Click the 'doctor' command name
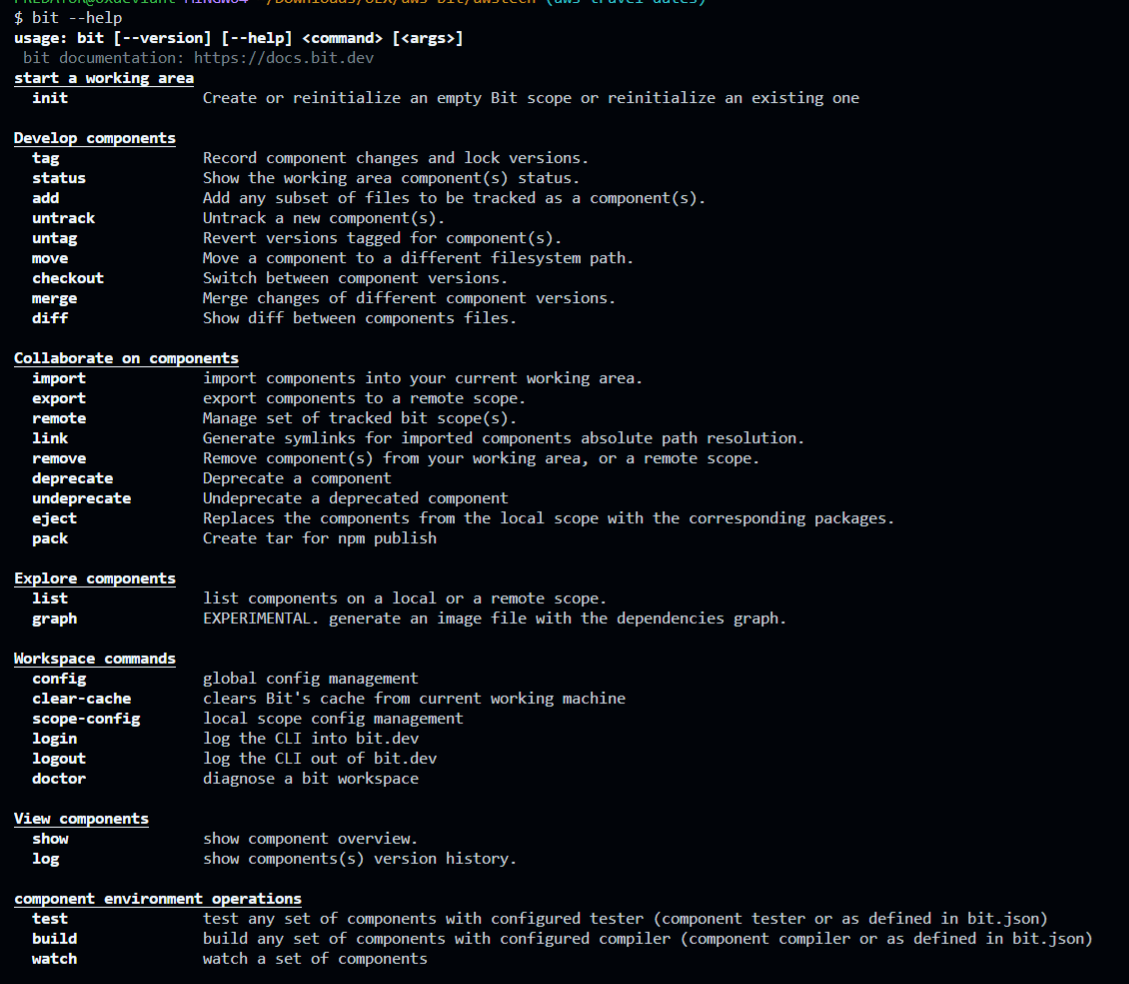 click(x=58, y=778)
